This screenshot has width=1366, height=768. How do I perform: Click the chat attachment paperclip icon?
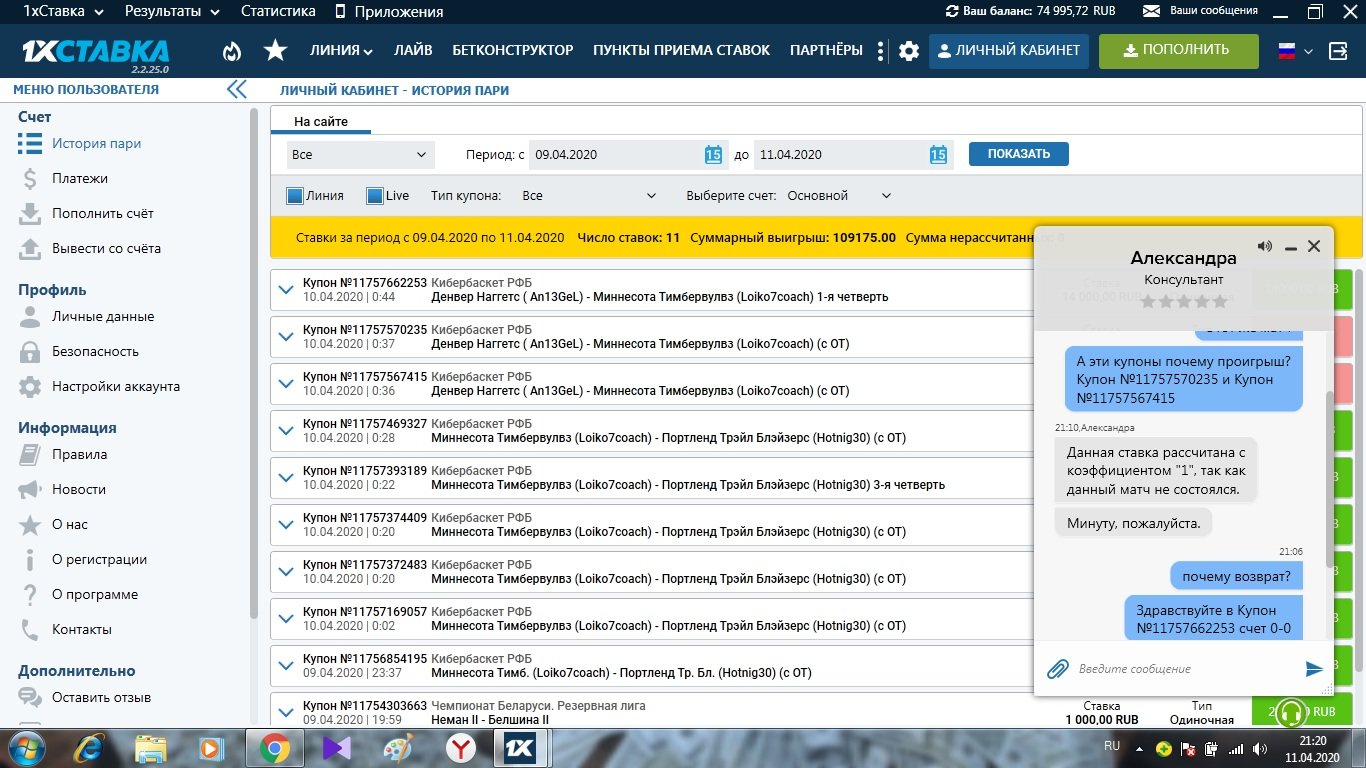click(1057, 669)
